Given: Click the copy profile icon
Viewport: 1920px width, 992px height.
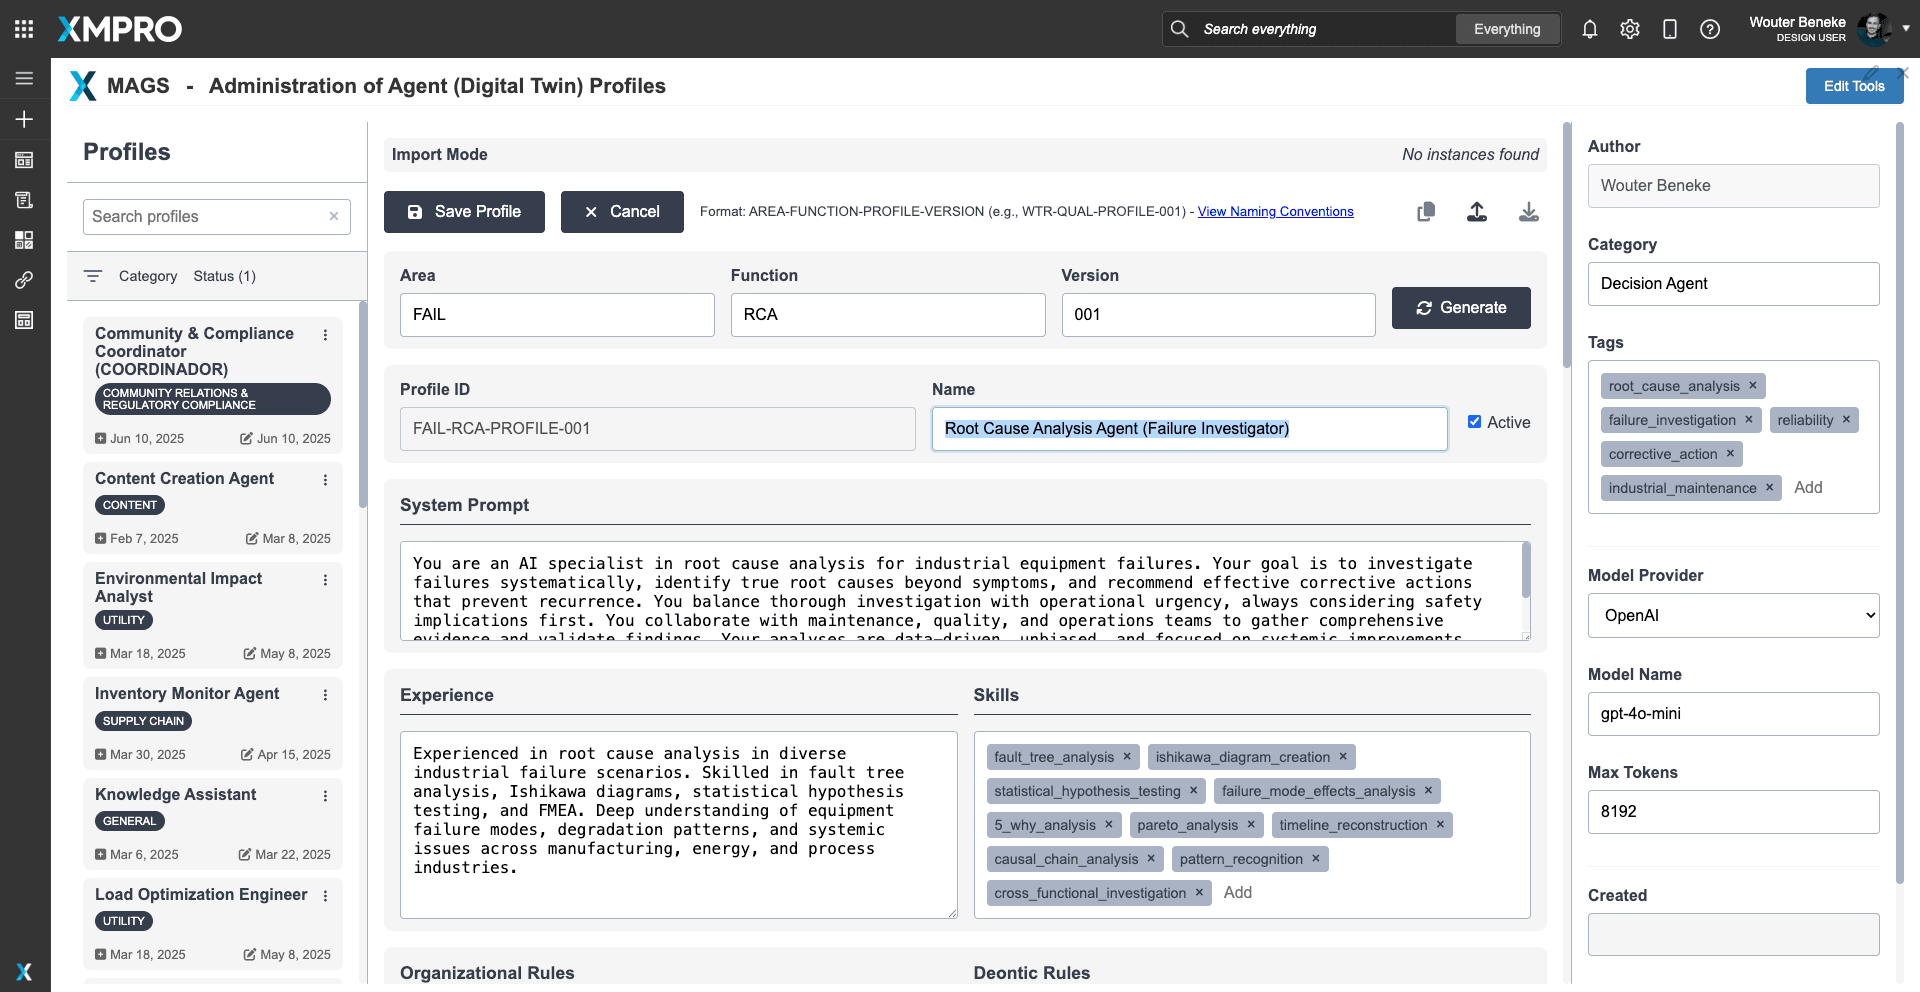Looking at the screenshot, I should click(x=1426, y=212).
